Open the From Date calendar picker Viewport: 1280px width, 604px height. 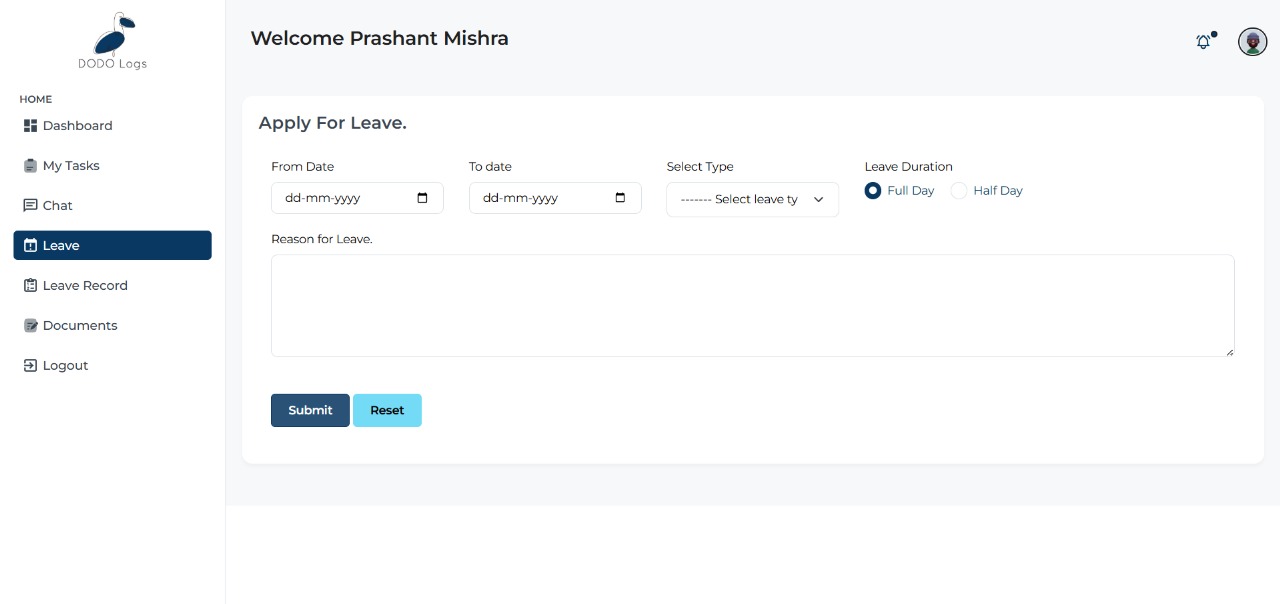pyautogui.click(x=424, y=197)
